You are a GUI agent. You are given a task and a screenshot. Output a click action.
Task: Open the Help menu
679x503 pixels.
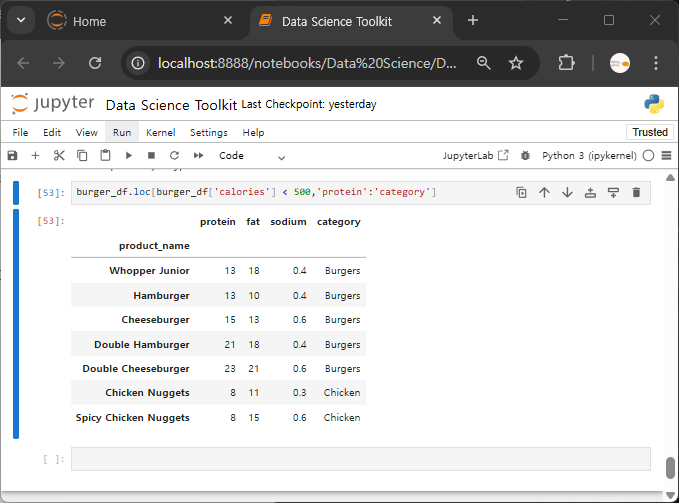[253, 132]
